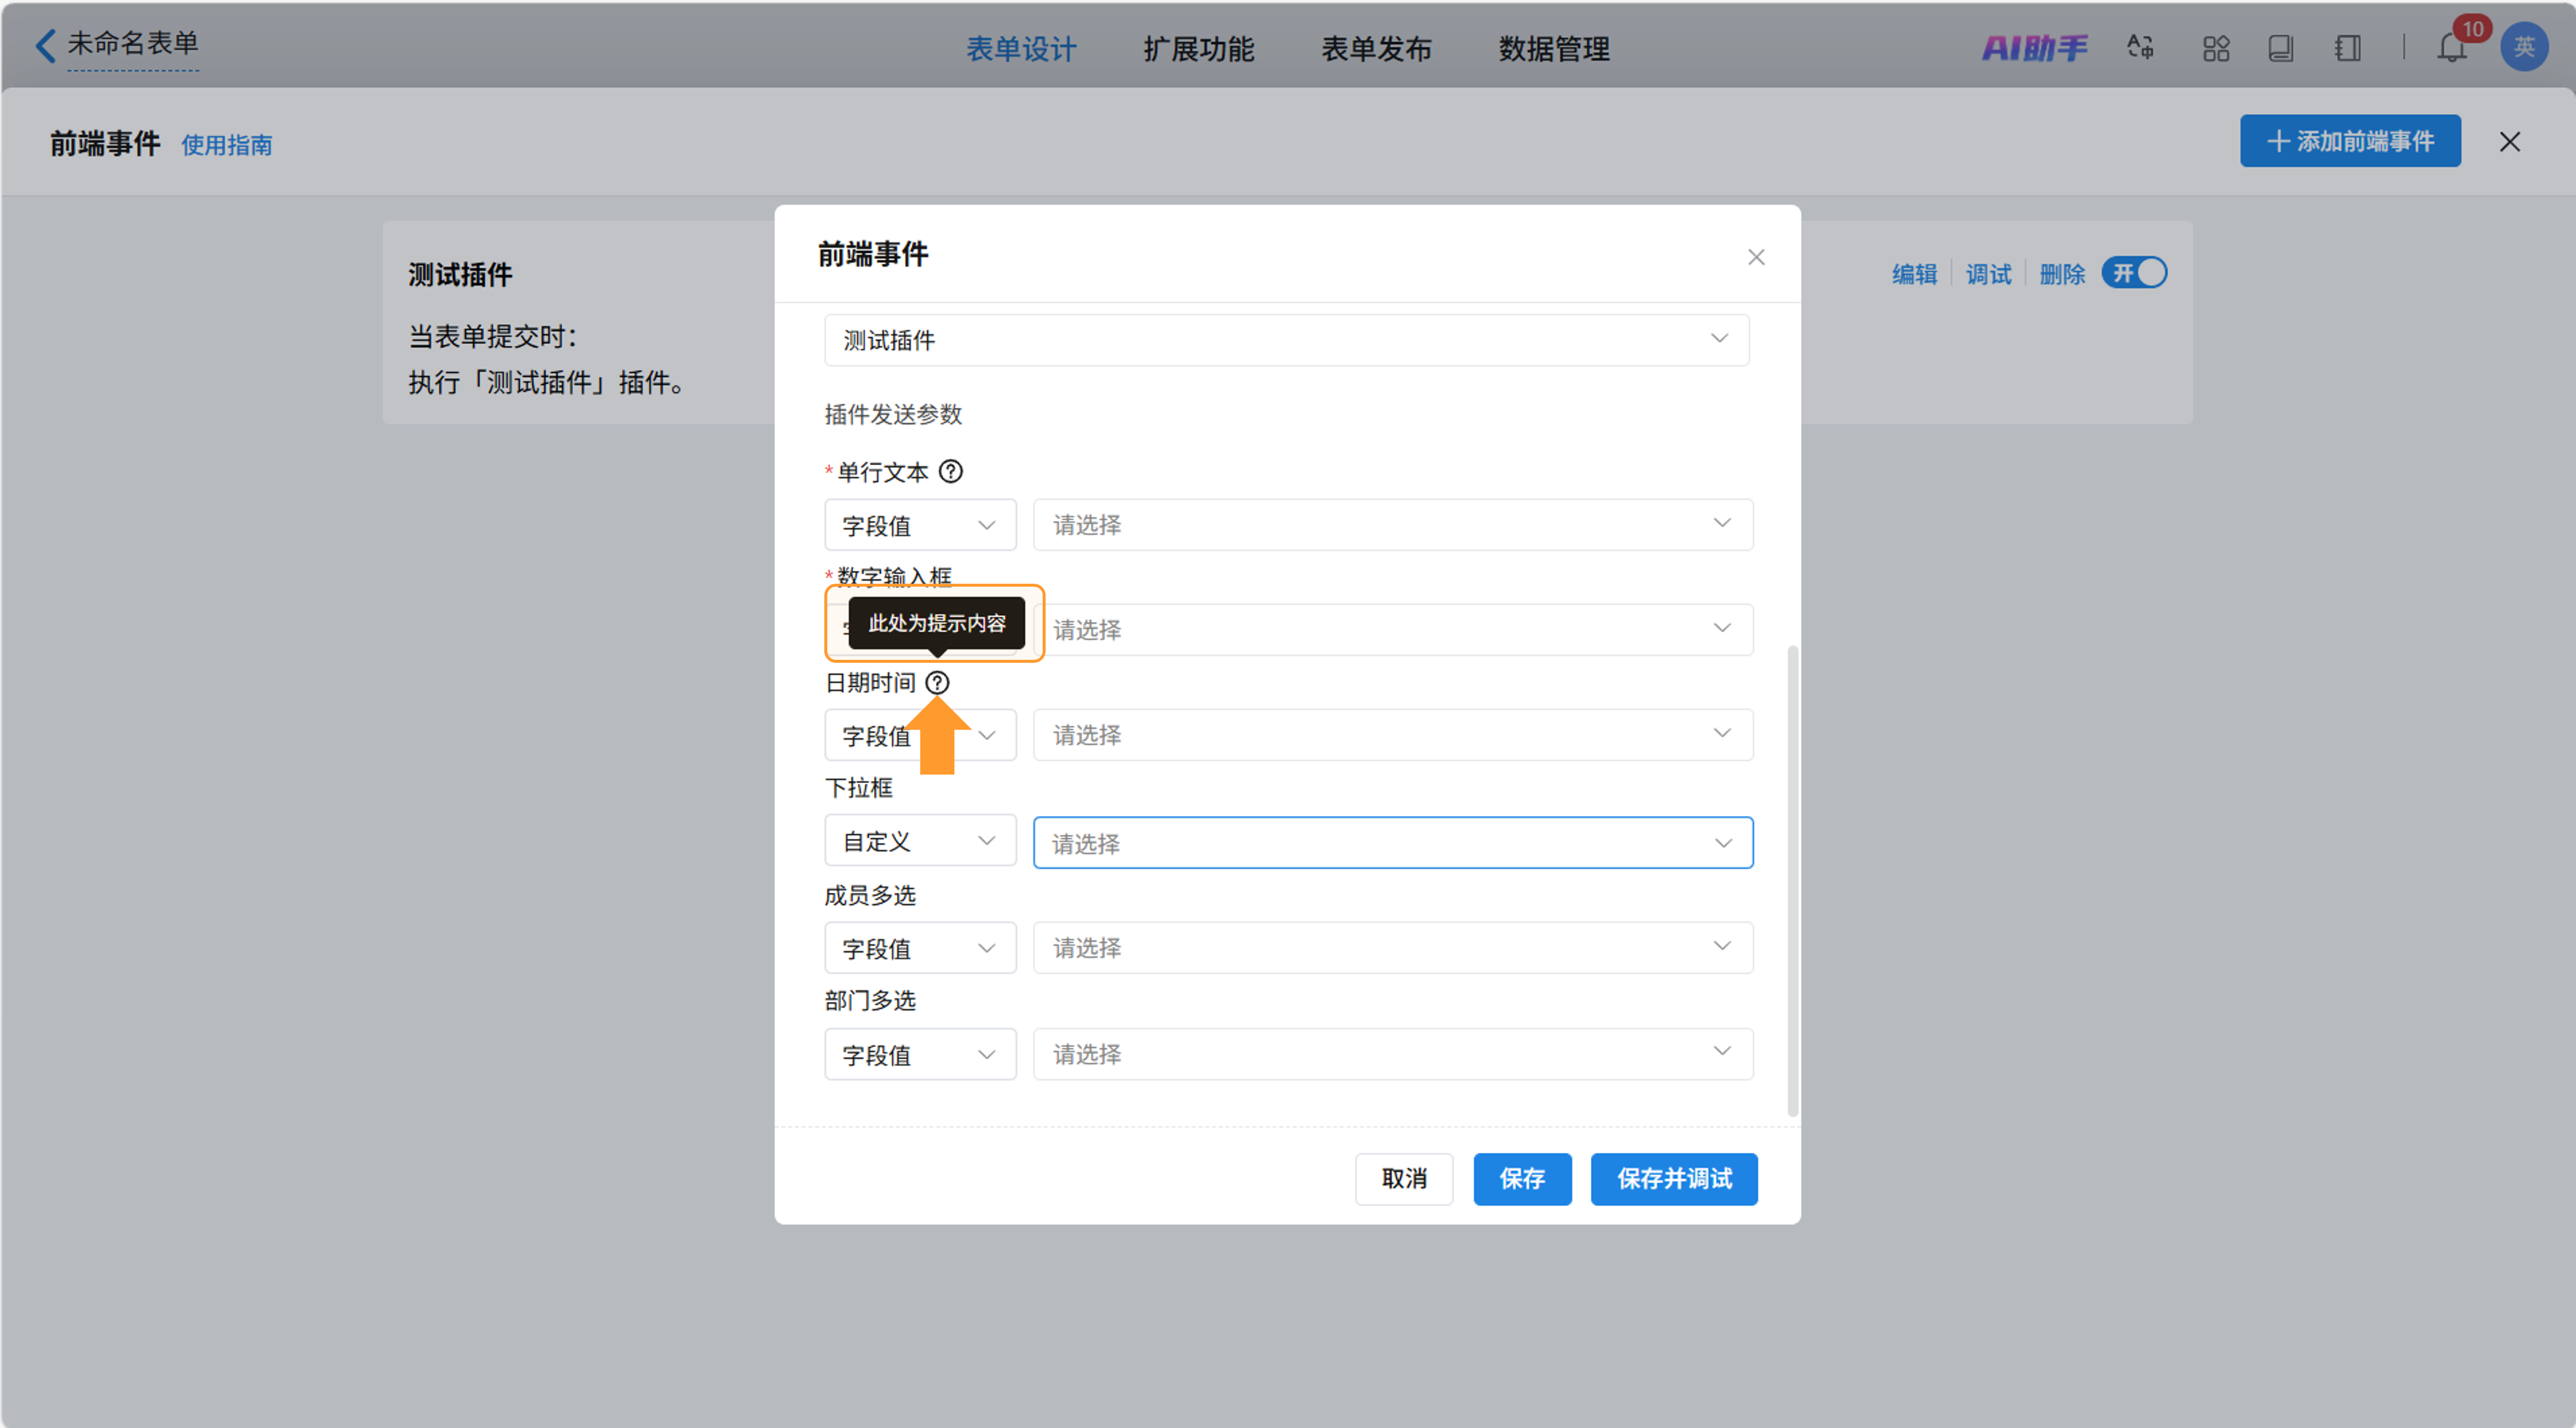Open the AI助手 assistant
The width and height of the screenshot is (2576, 1428).
click(2034, 47)
